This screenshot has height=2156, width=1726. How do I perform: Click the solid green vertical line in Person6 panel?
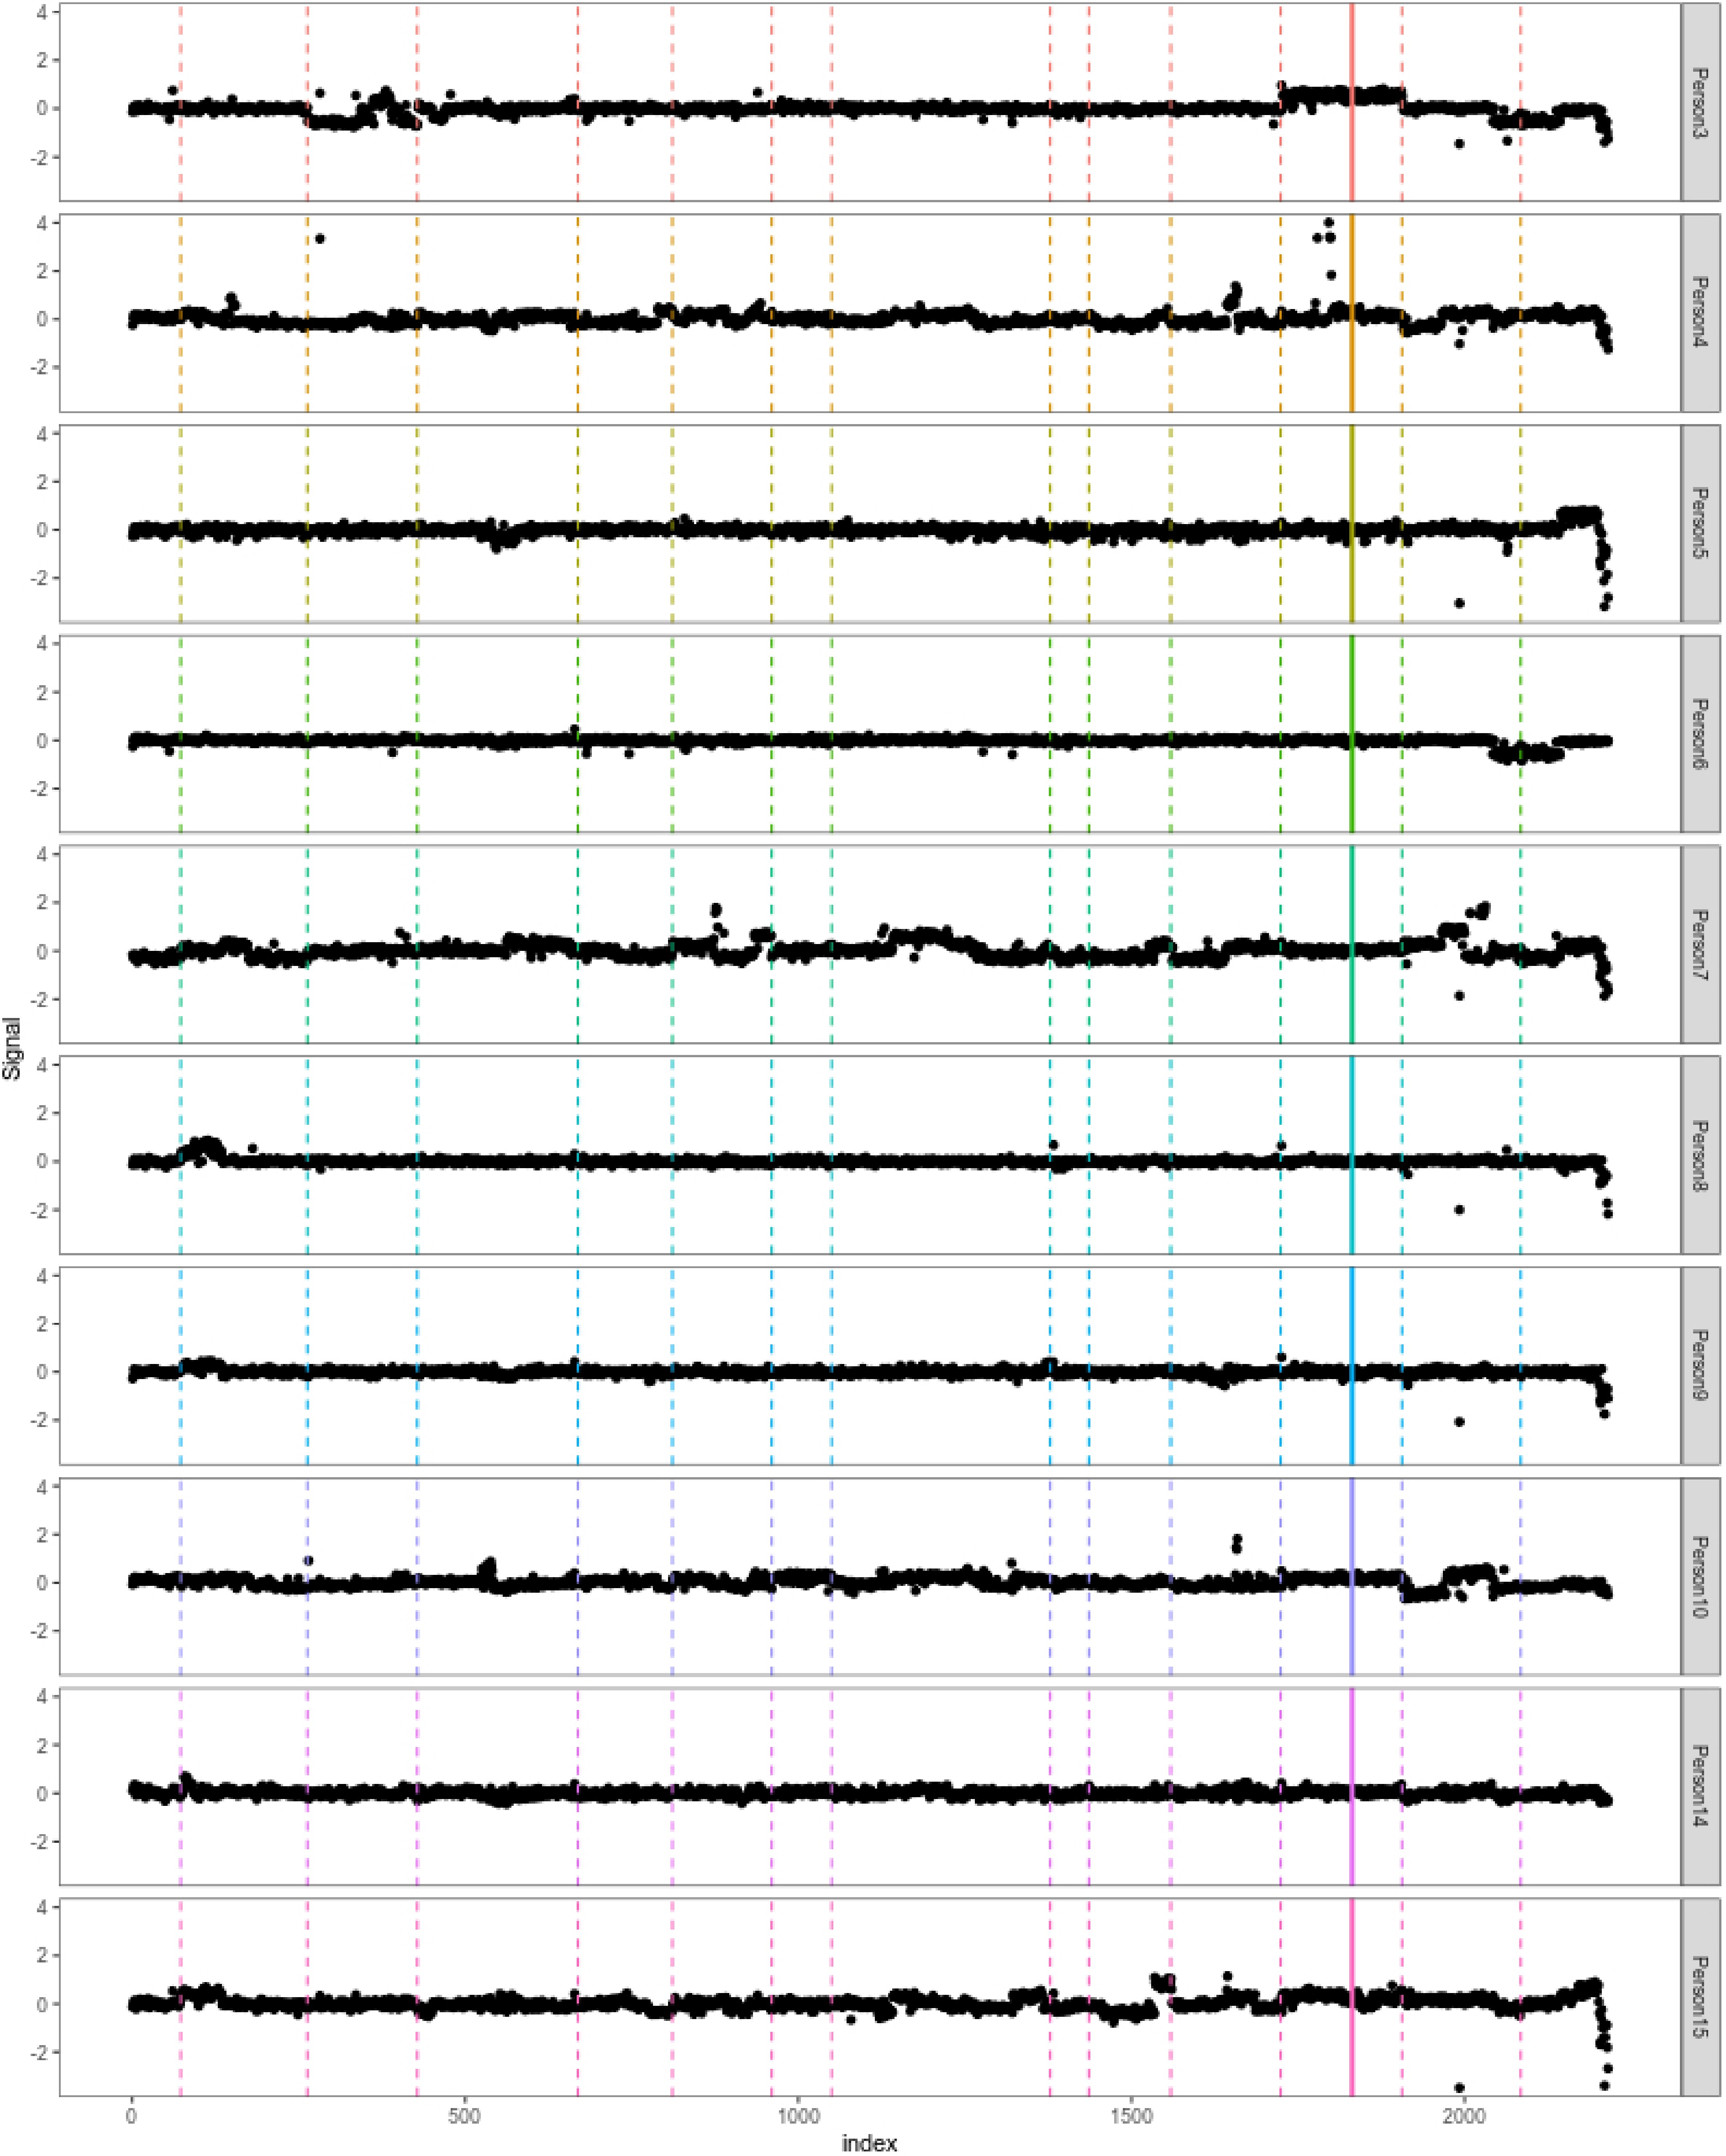pos(1352,690)
